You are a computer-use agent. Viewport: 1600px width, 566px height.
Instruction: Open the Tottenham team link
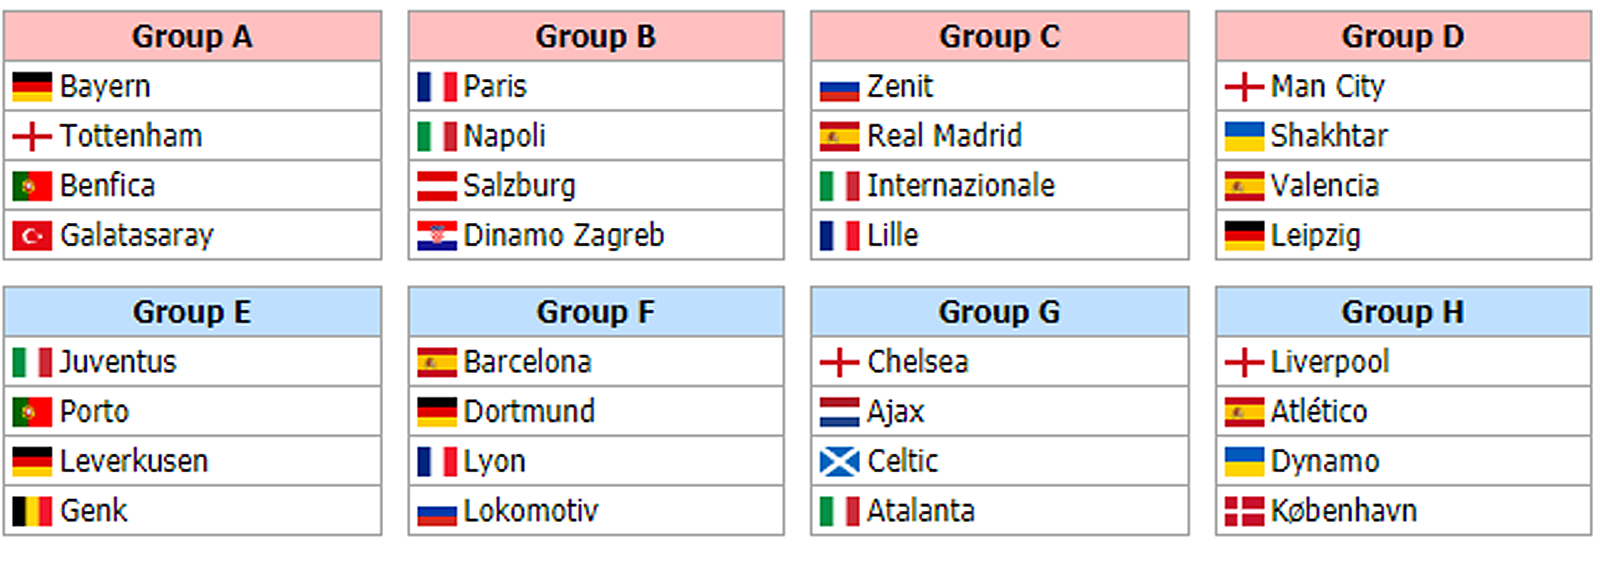(131, 136)
